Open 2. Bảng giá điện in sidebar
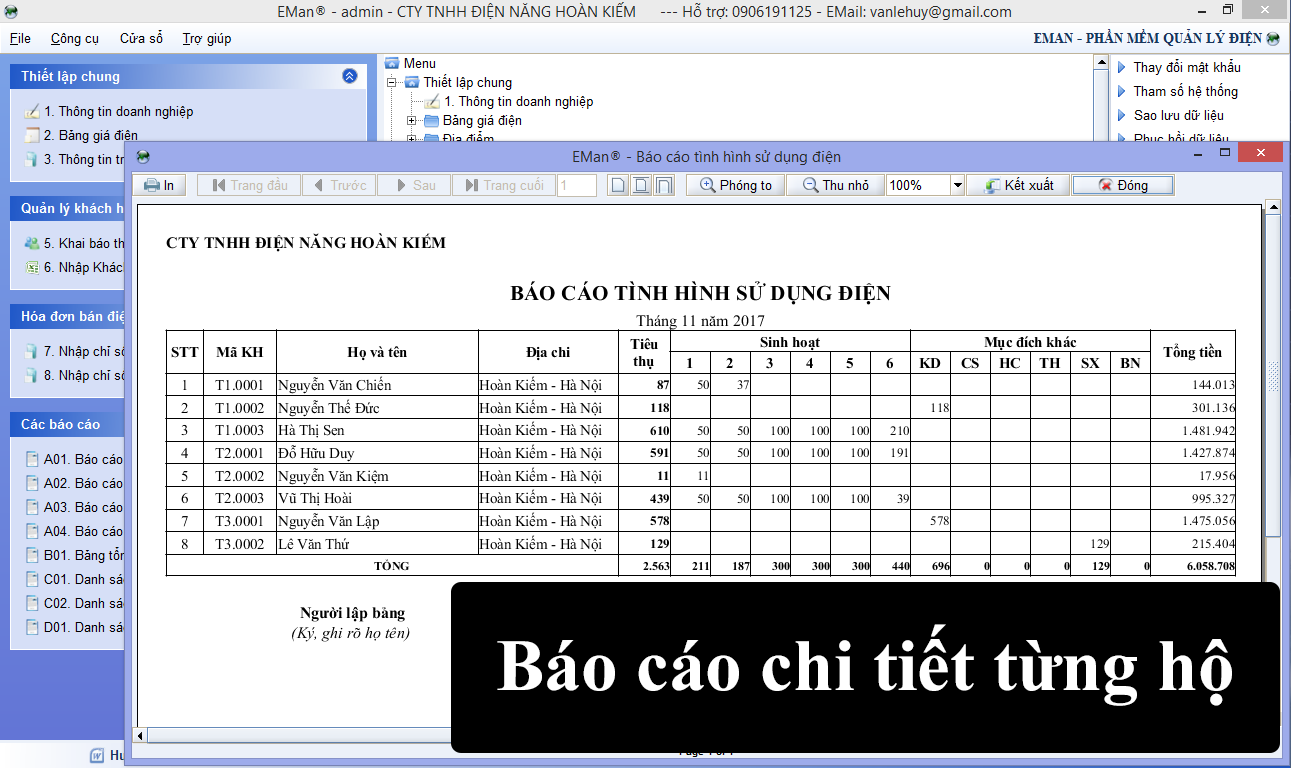This screenshot has width=1291, height=768. tap(90, 135)
